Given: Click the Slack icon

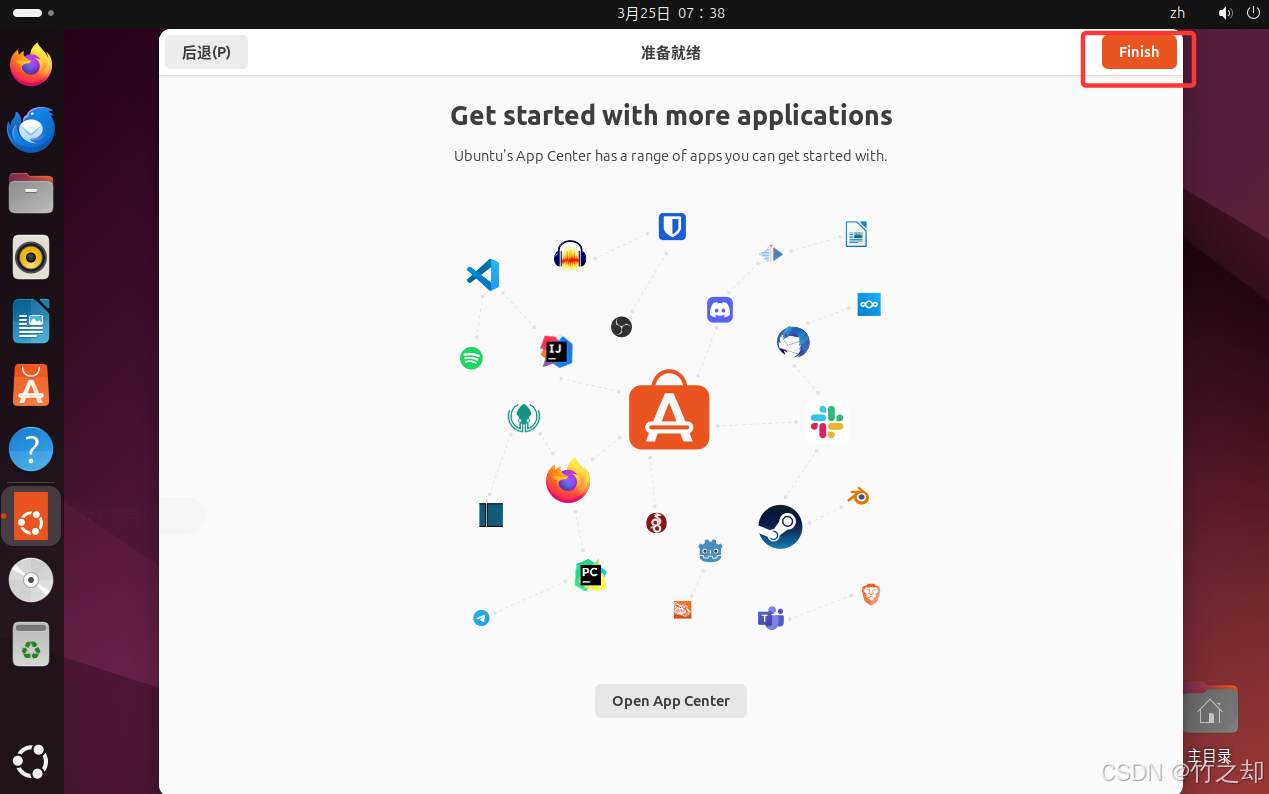Looking at the screenshot, I should tap(827, 422).
